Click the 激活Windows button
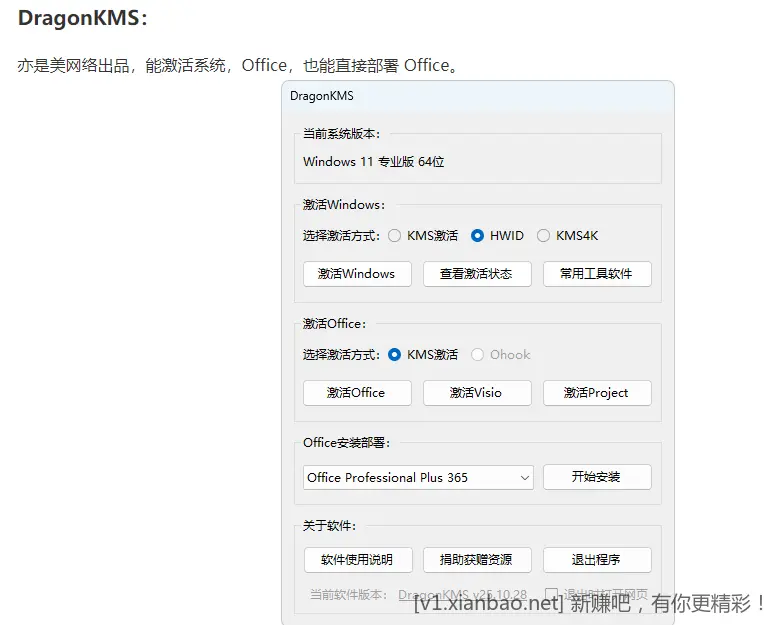782x625 pixels. coord(357,274)
